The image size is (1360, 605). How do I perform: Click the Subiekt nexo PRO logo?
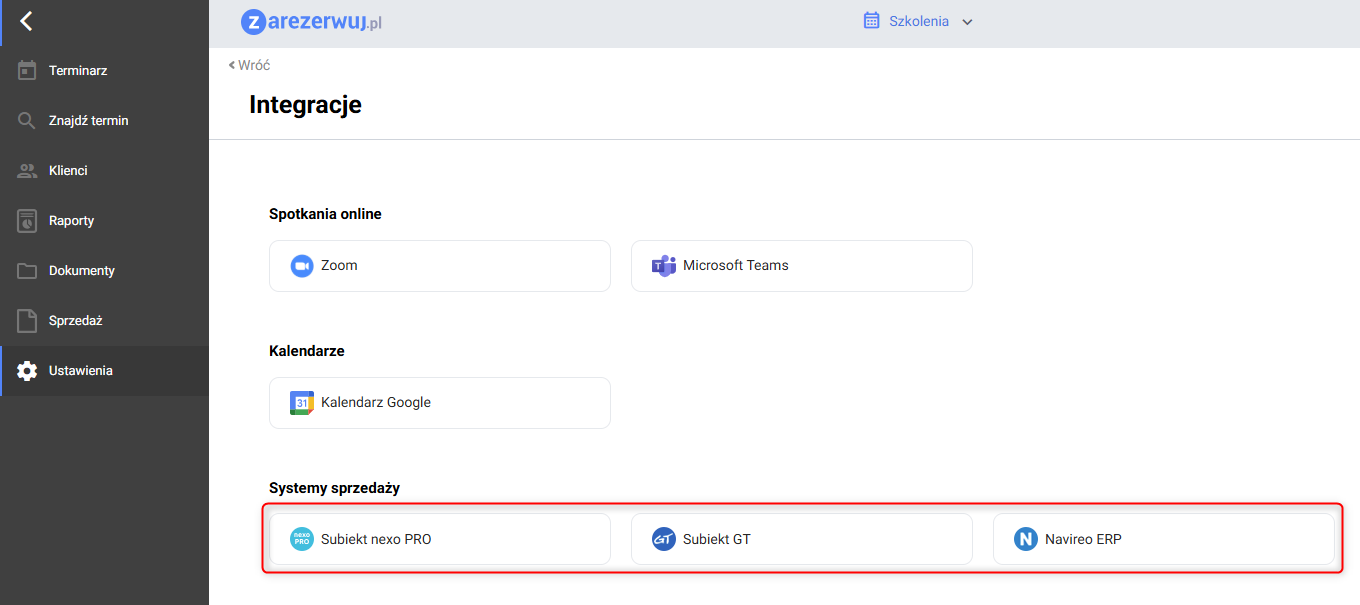[x=302, y=539]
